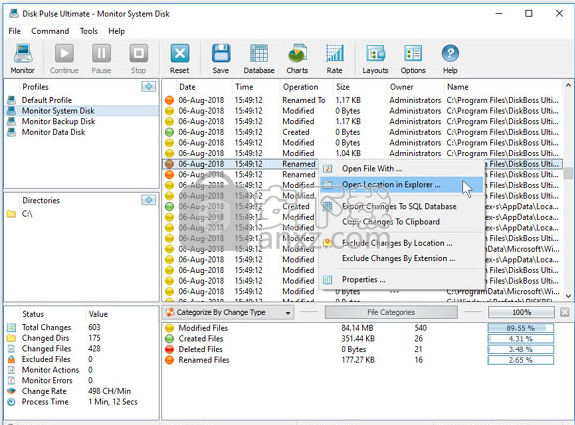575x425 pixels.
Task: Click the 100% button
Action: (x=521, y=312)
